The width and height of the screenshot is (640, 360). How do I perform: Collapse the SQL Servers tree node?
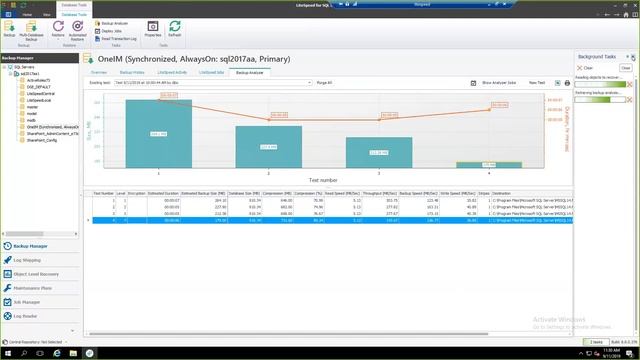click(4, 67)
